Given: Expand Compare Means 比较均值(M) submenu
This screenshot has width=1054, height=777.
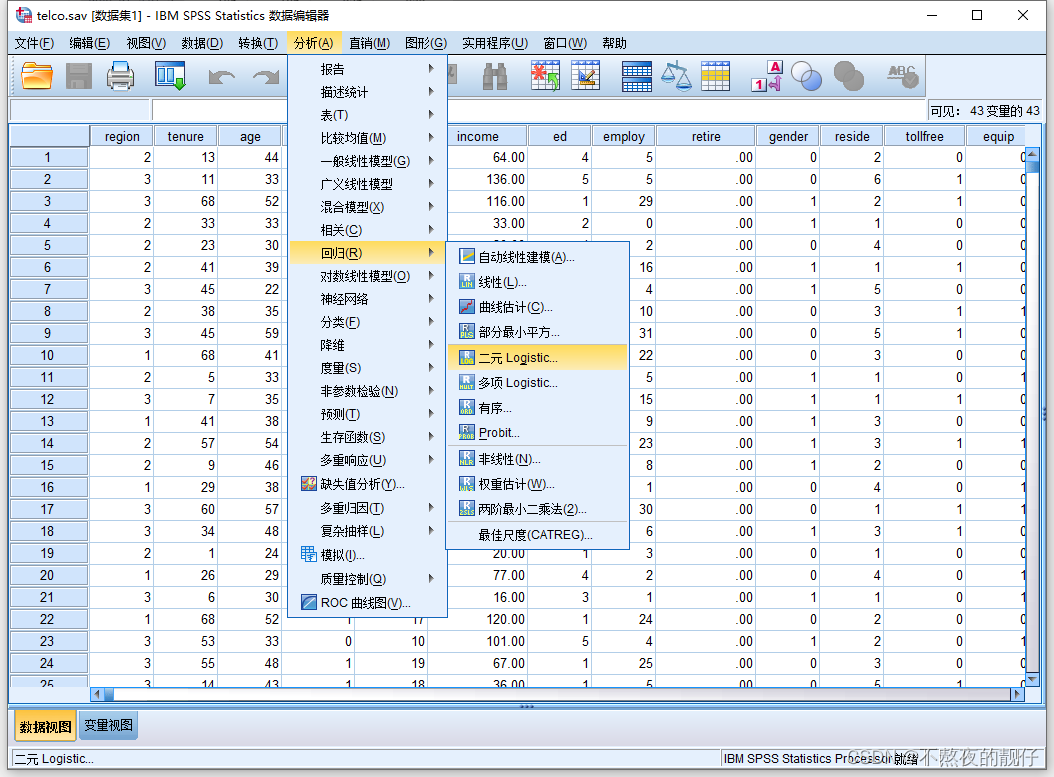Looking at the screenshot, I should point(367,138).
